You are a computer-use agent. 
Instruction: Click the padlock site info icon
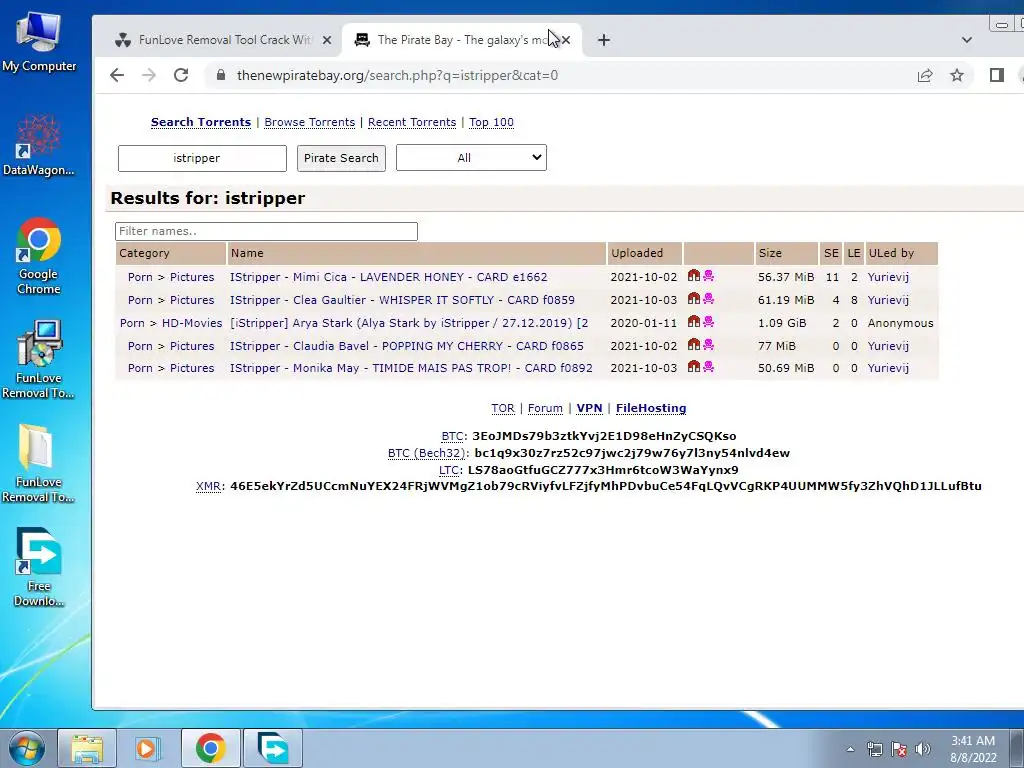[221, 75]
